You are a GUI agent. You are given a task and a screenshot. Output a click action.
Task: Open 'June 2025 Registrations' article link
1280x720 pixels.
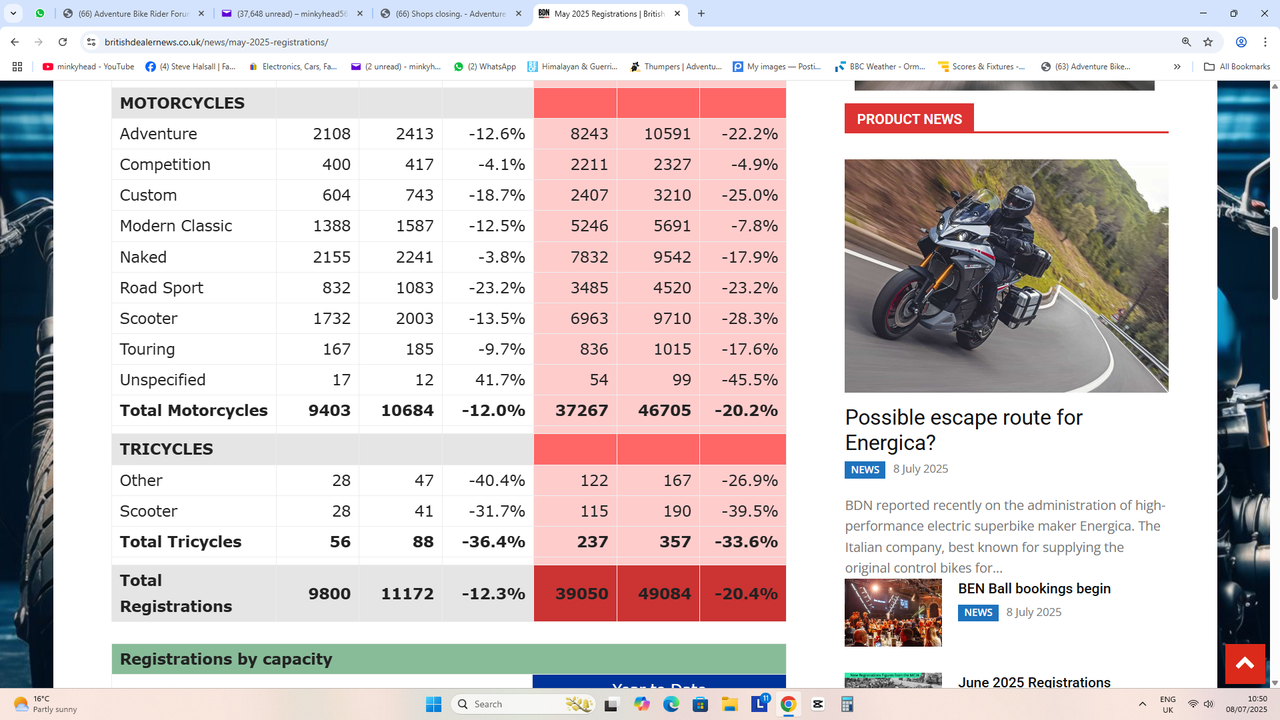(x=1034, y=682)
